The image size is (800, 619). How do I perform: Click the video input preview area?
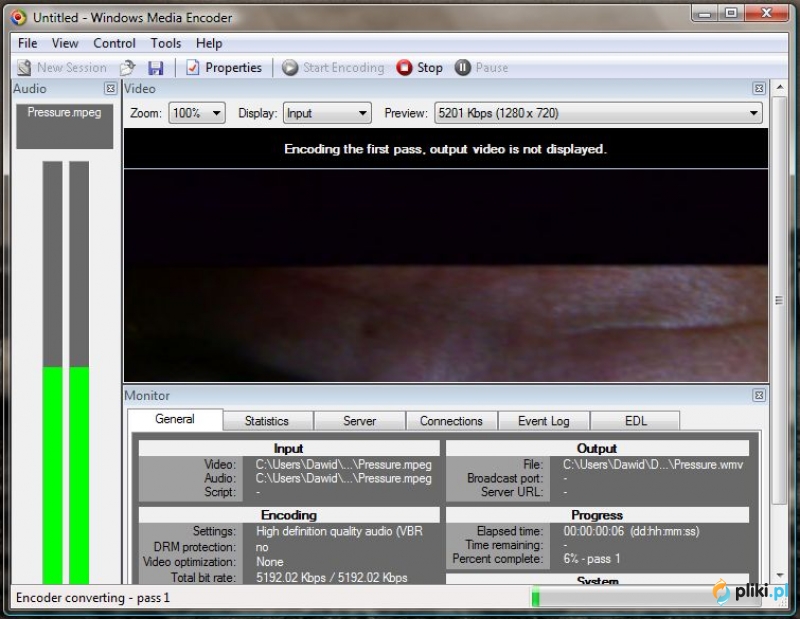[x=446, y=275]
